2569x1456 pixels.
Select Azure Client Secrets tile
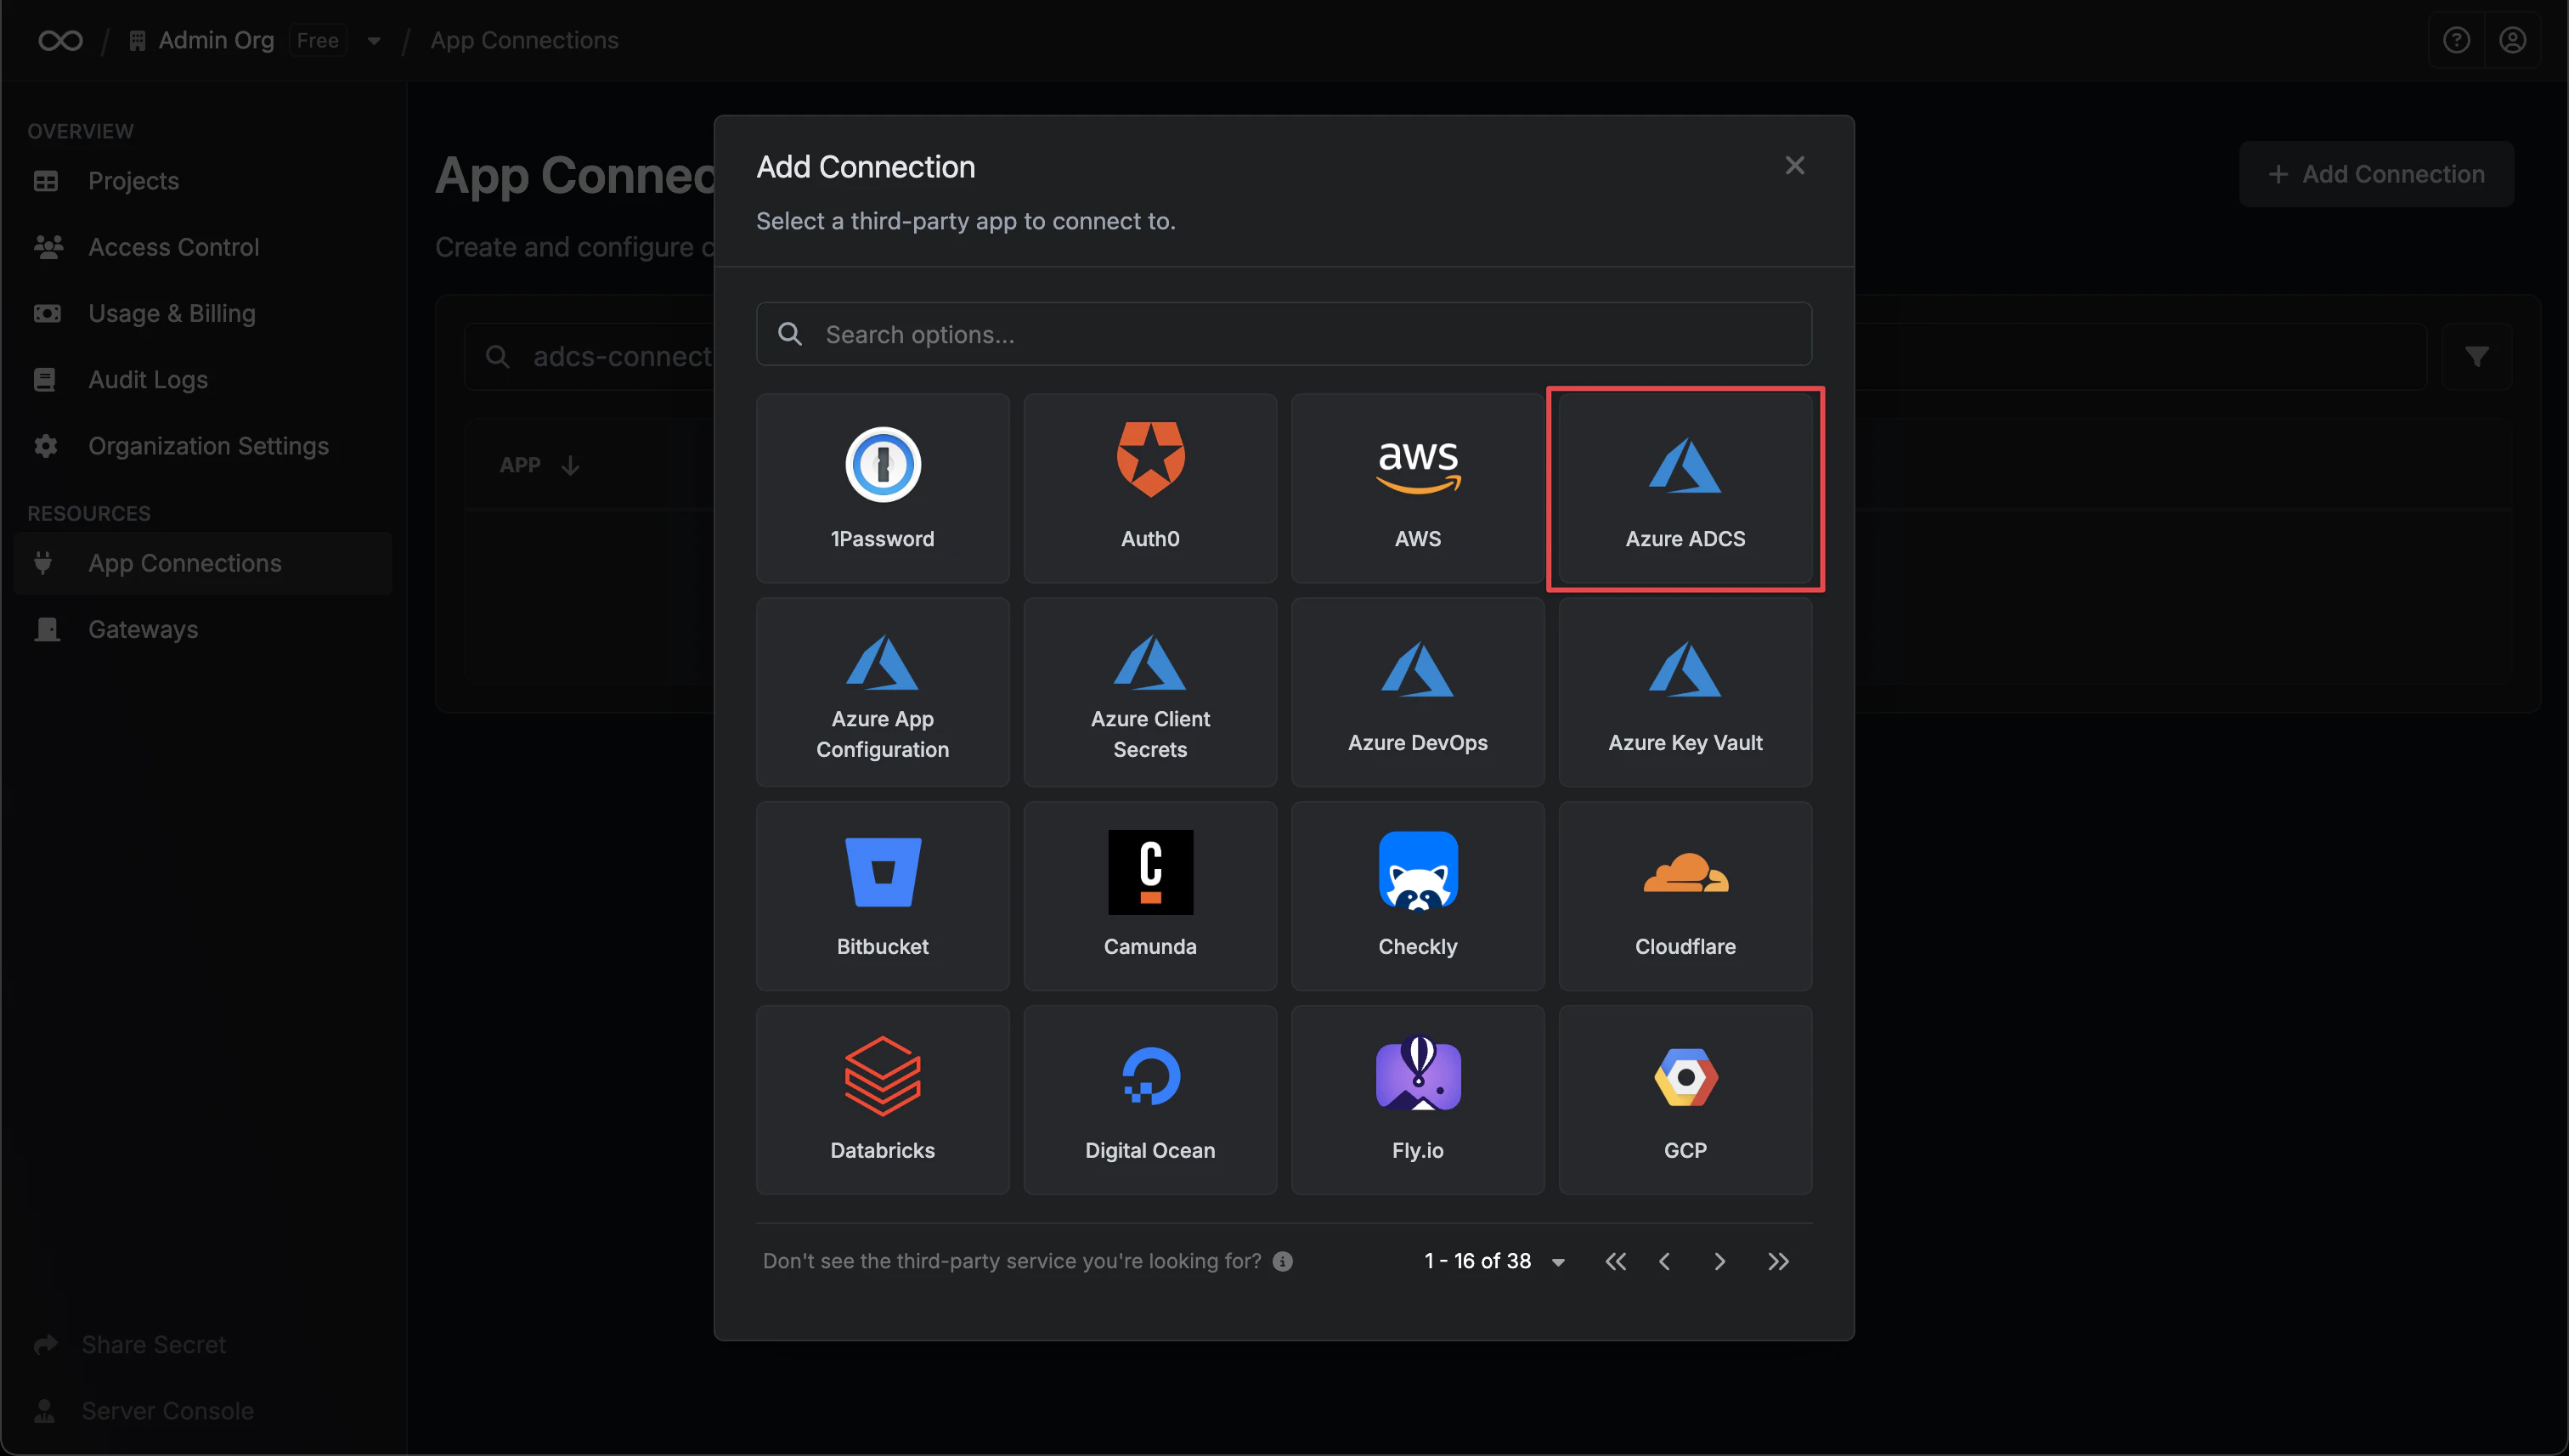[1150, 692]
